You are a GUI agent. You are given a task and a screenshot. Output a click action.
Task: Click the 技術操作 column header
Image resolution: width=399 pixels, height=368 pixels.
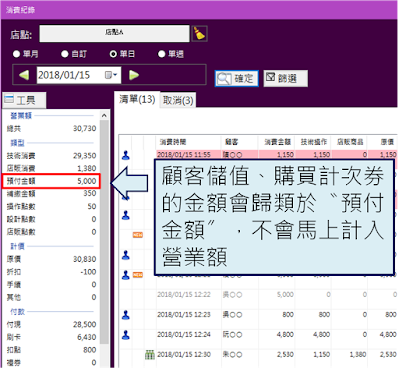tap(313, 142)
